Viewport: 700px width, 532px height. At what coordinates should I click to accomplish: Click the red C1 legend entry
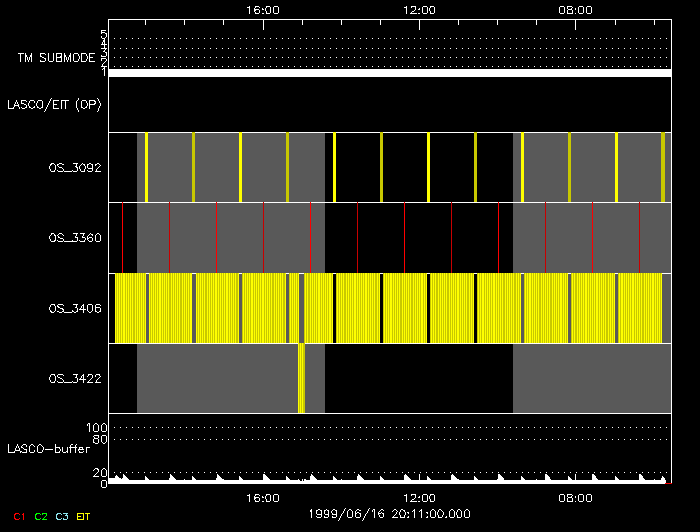[18, 515]
